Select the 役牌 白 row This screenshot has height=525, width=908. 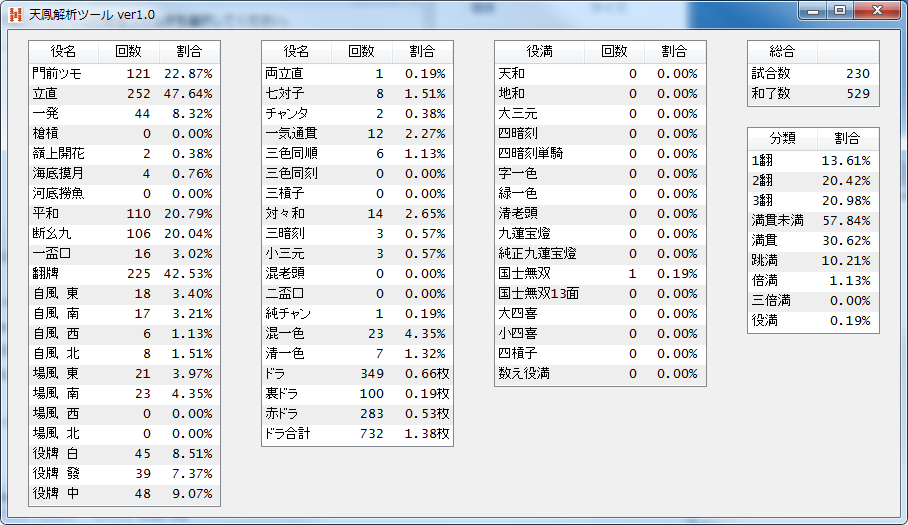tap(125, 454)
